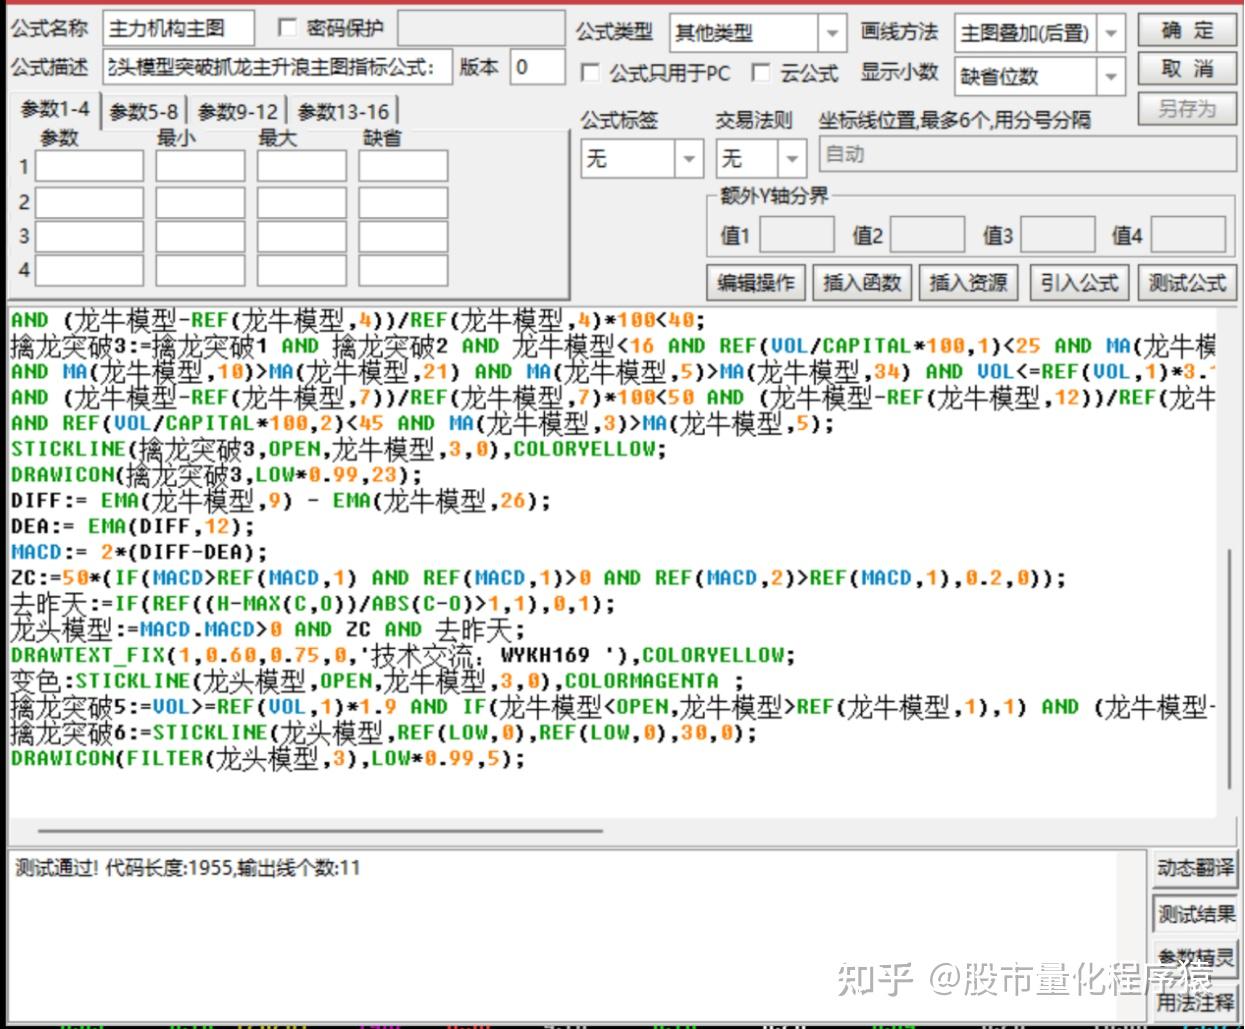Click the 测试通过 result message
Image resolution: width=1245 pixels, height=1029 pixels.
188,867
